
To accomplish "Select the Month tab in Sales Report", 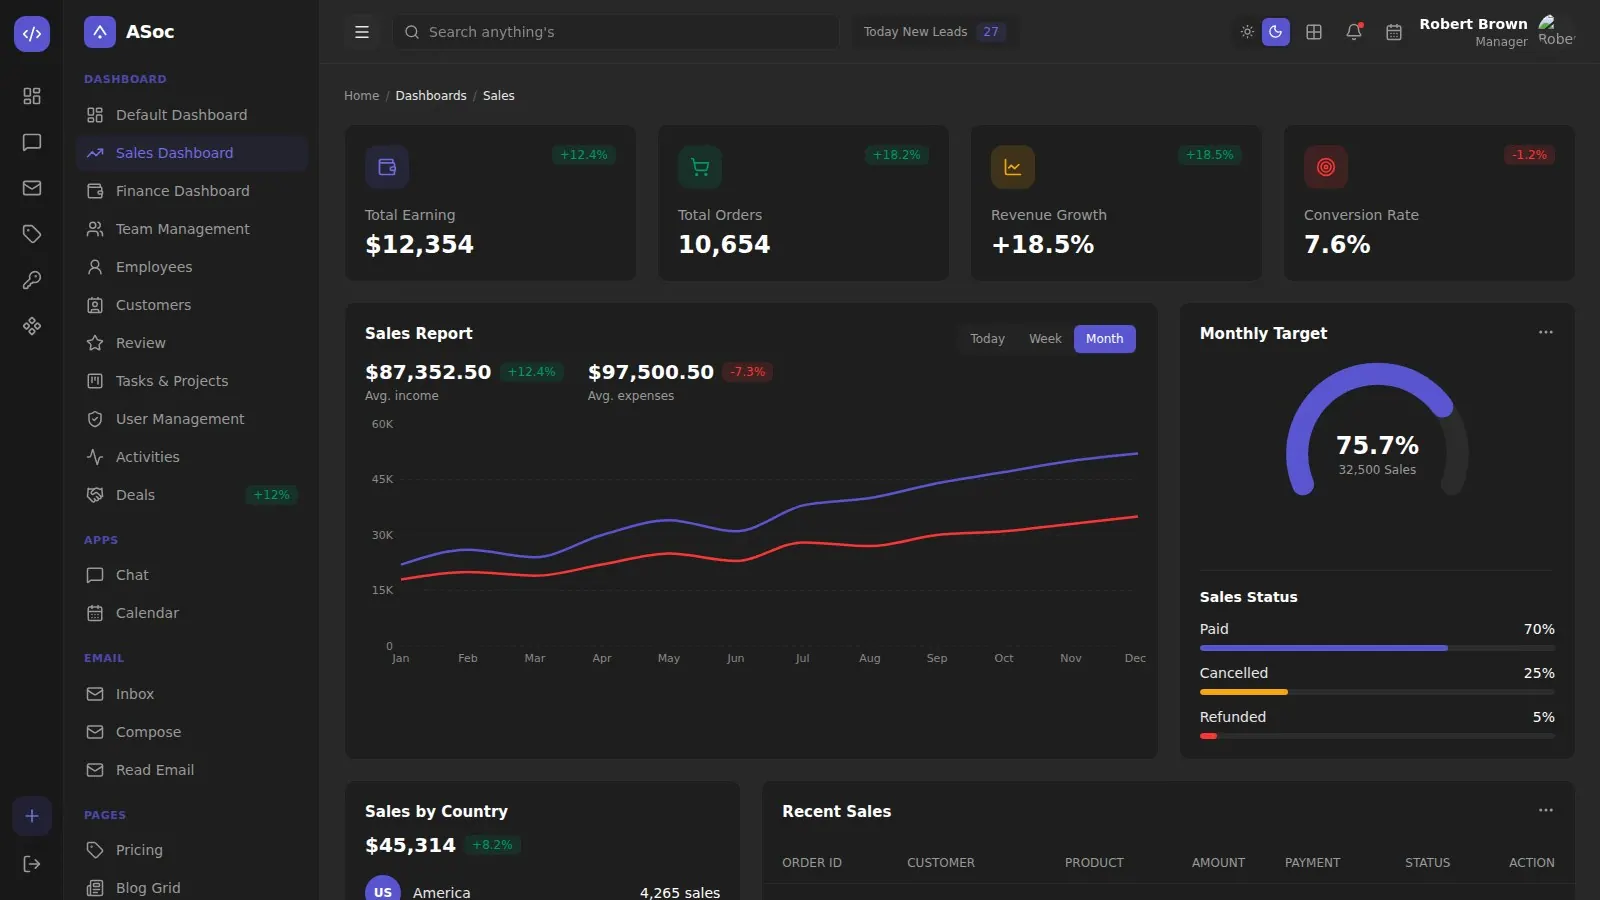I will [1105, 339].
